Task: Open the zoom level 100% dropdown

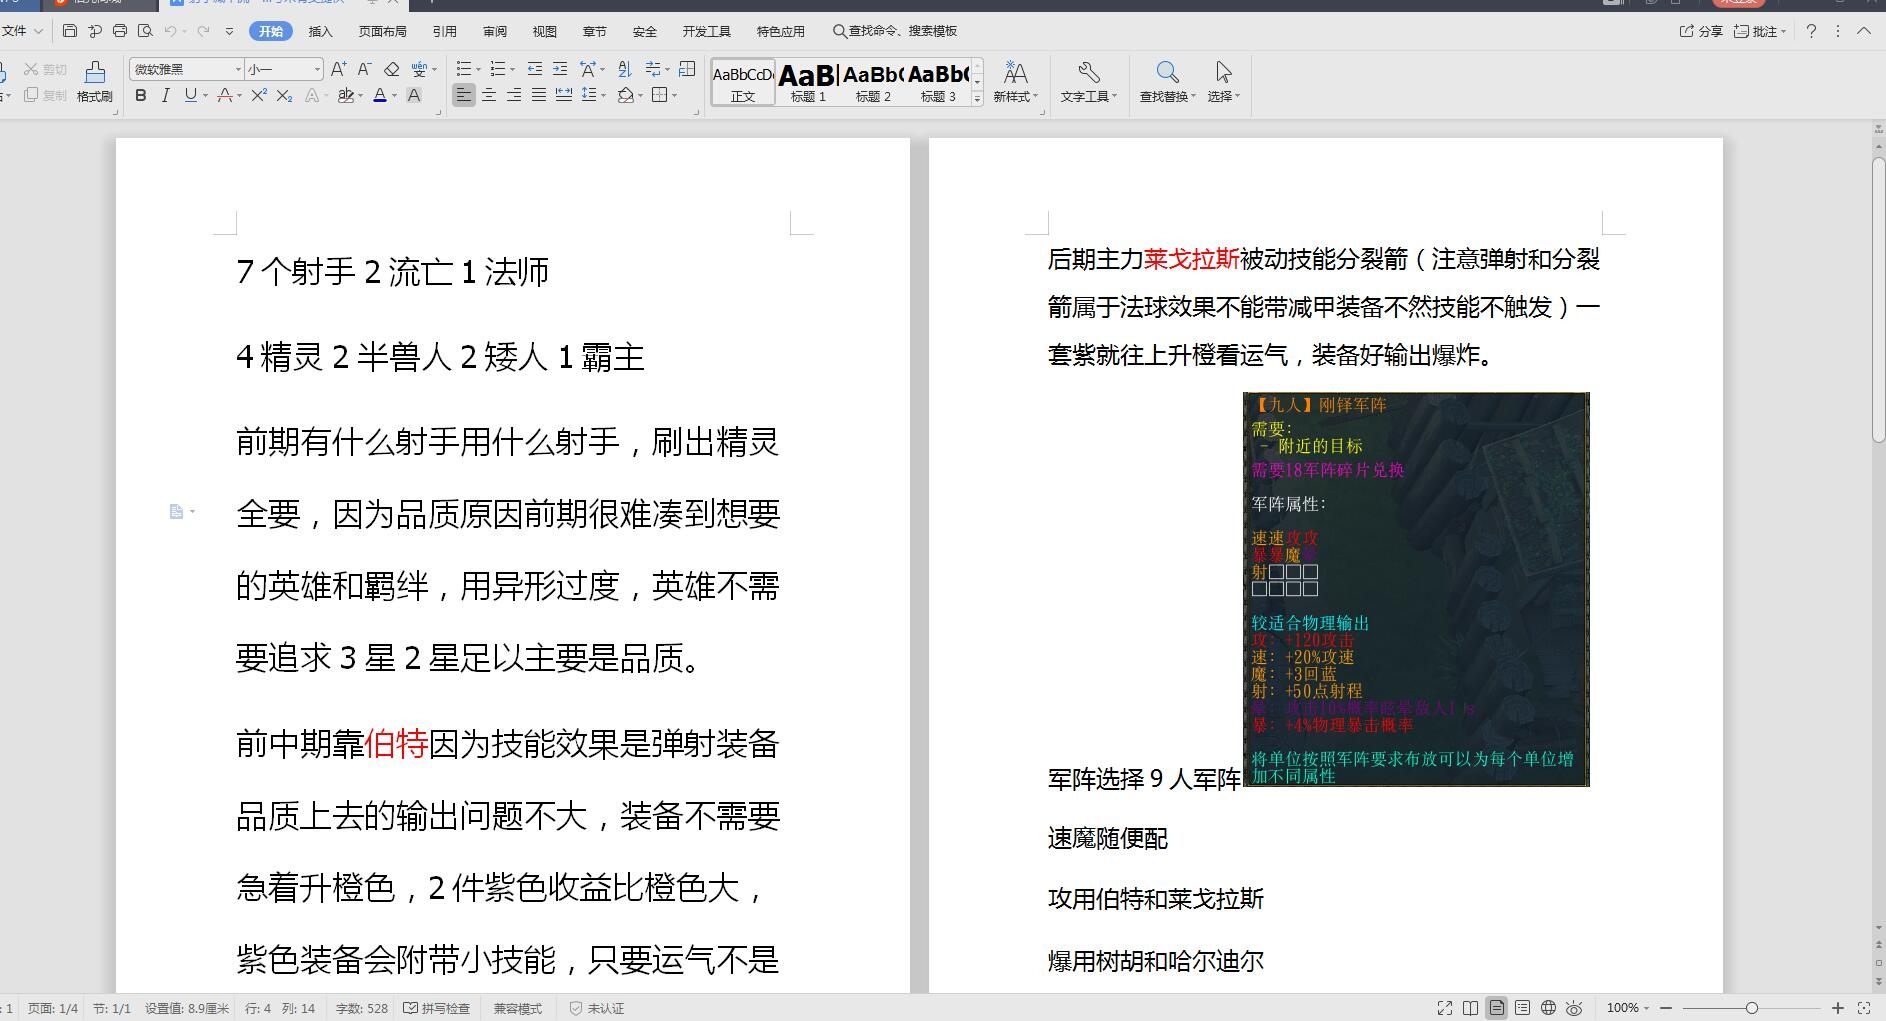Action: point(1628,1008)
